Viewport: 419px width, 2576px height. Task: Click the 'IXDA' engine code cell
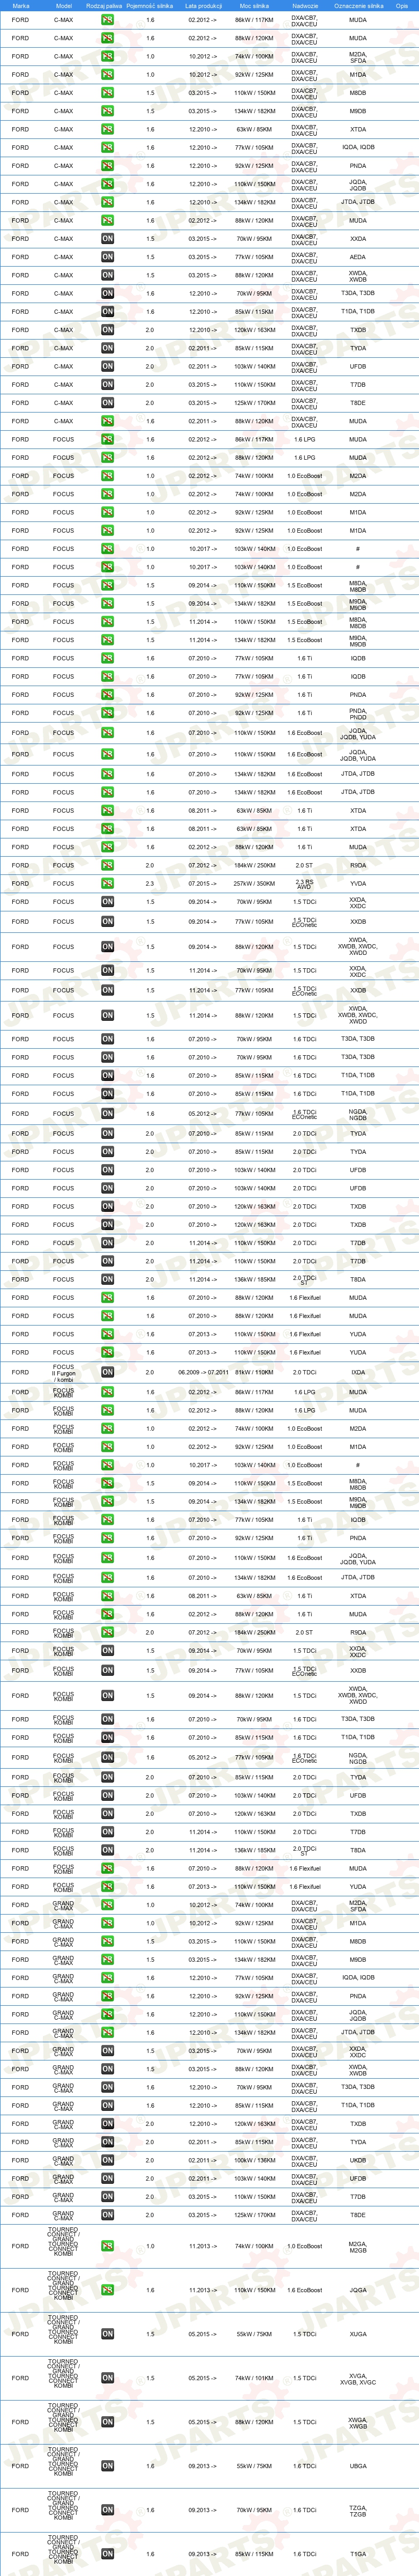358,1372
